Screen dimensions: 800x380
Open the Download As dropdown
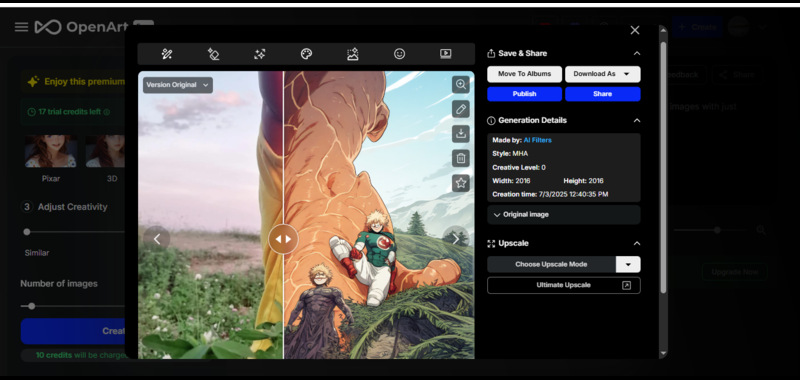pos(603,74)
